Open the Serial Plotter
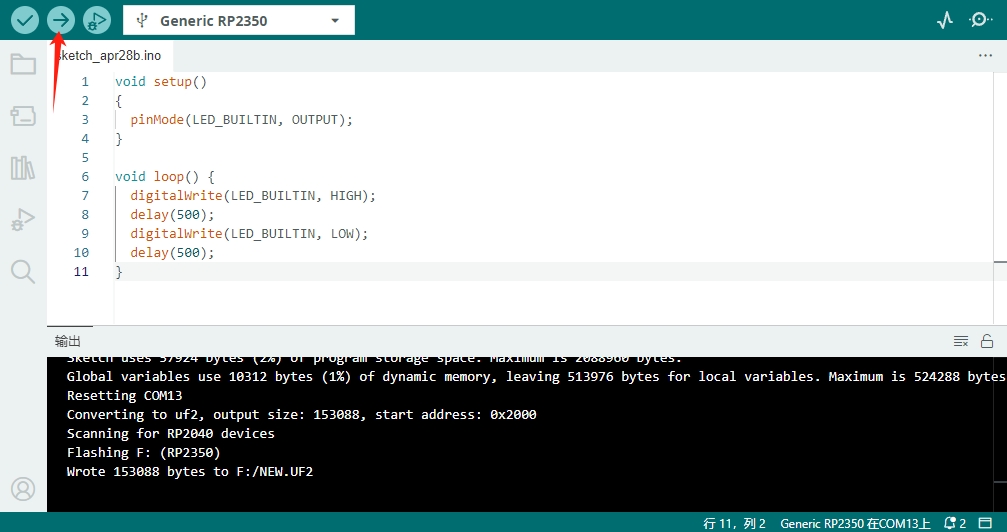Screen dimensions: 1007x532 coord(945,20)
